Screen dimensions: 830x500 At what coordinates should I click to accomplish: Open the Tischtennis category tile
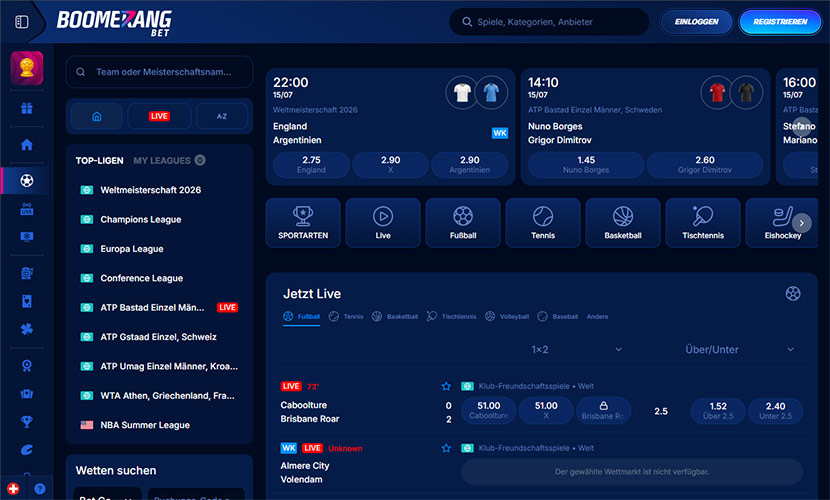pos(702,223)
